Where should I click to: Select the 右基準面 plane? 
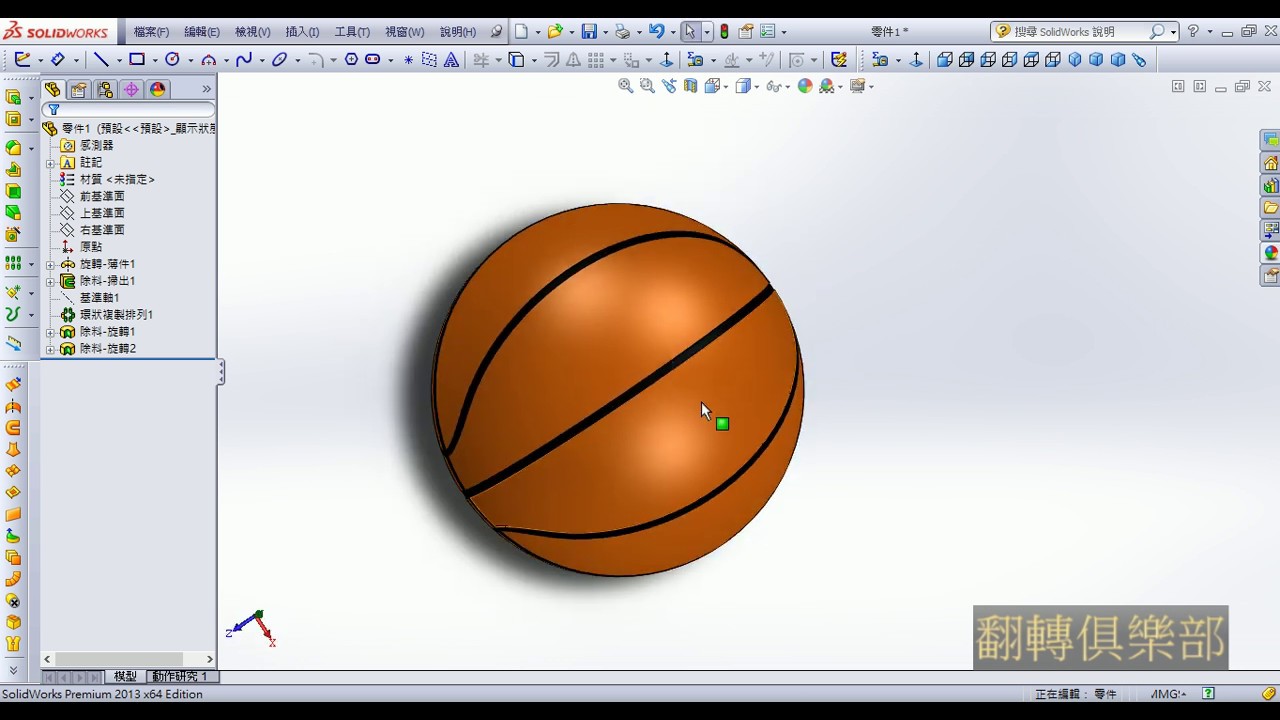(x=102, y=230)
